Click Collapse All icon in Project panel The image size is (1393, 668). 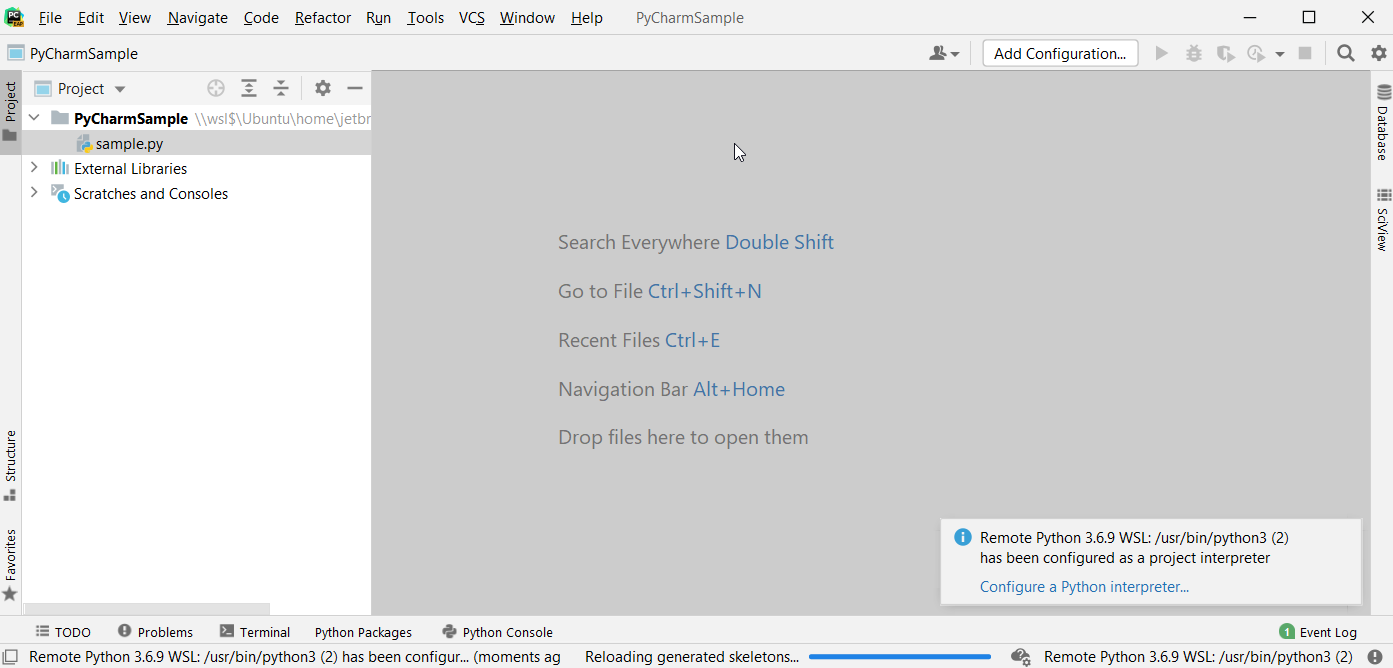pyautogui.click(x=281, y=88)
